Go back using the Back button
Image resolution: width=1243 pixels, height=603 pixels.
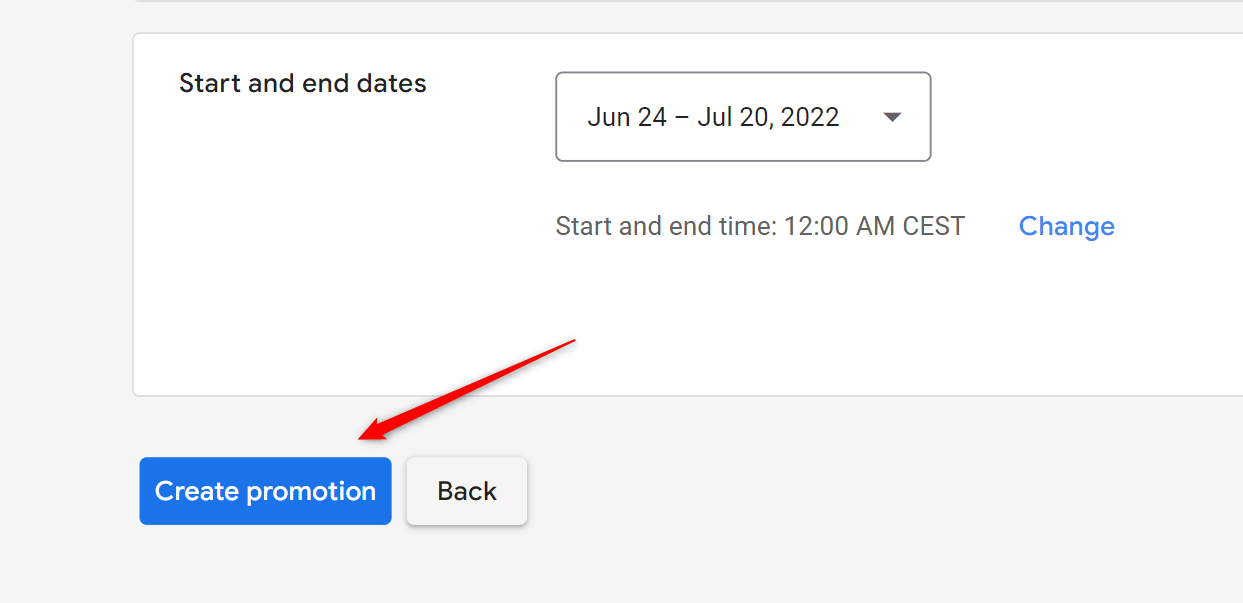(x=467, y=491)
